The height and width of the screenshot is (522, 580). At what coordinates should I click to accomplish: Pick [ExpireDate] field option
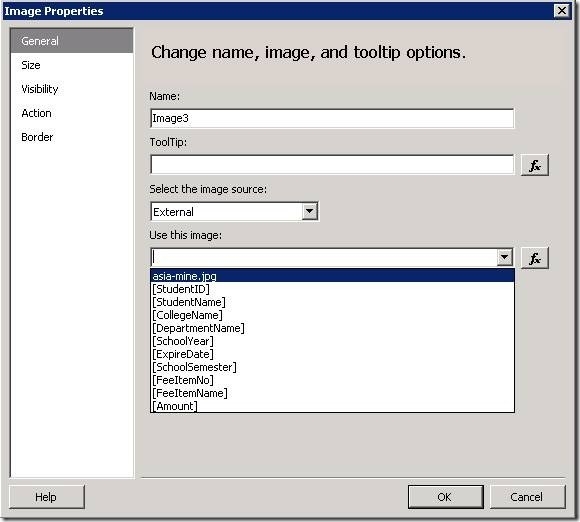(x=332, y=354)
